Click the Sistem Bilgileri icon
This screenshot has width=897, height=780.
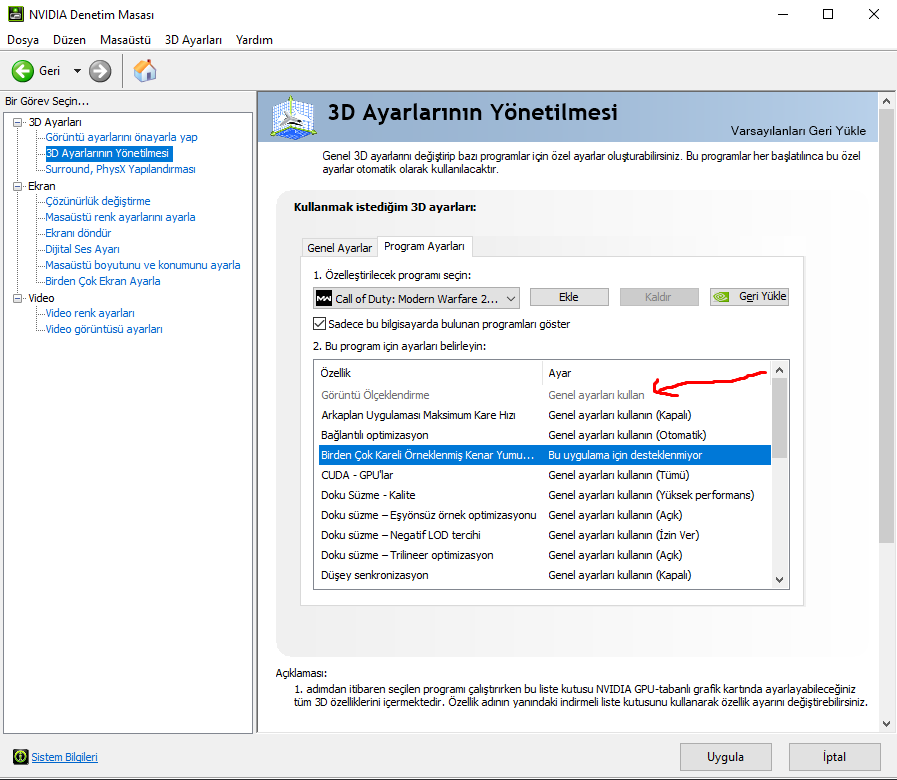pos(21,757)
